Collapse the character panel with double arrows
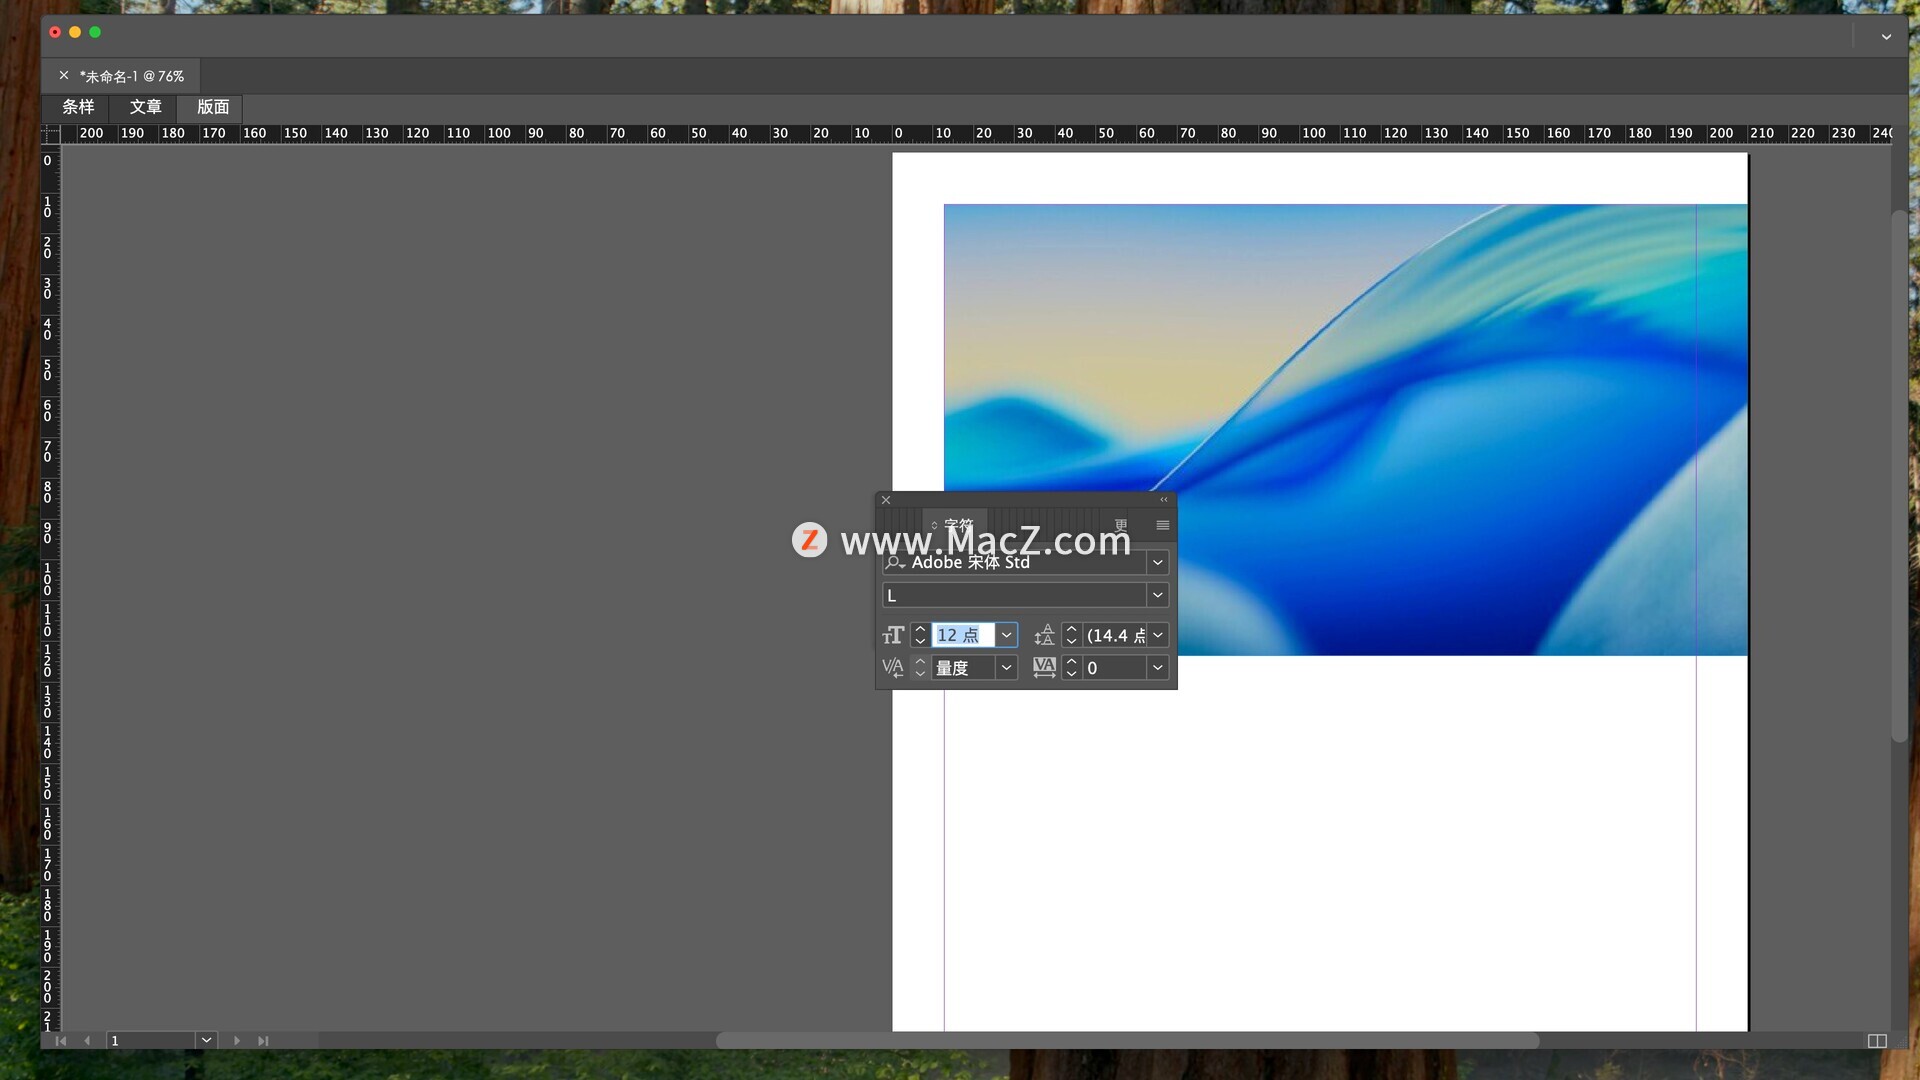Image resolution: width=1920 pixels, height=1080 pixels. pos(1163,500)
